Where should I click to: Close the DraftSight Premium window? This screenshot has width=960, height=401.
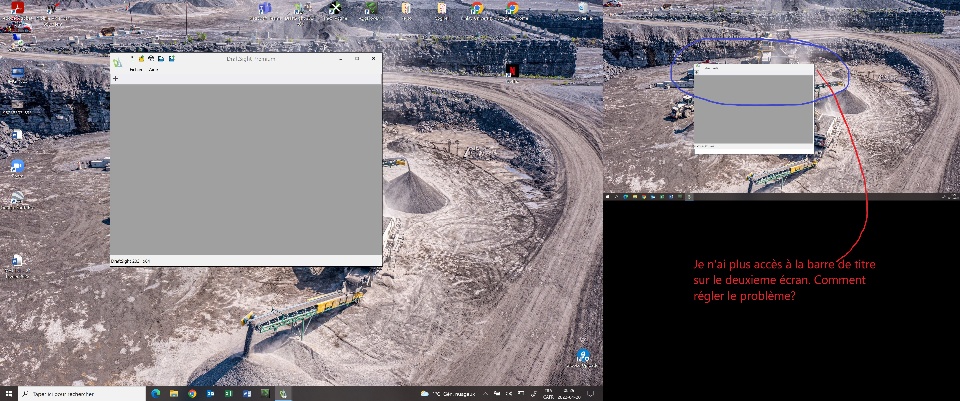point(373,59)
